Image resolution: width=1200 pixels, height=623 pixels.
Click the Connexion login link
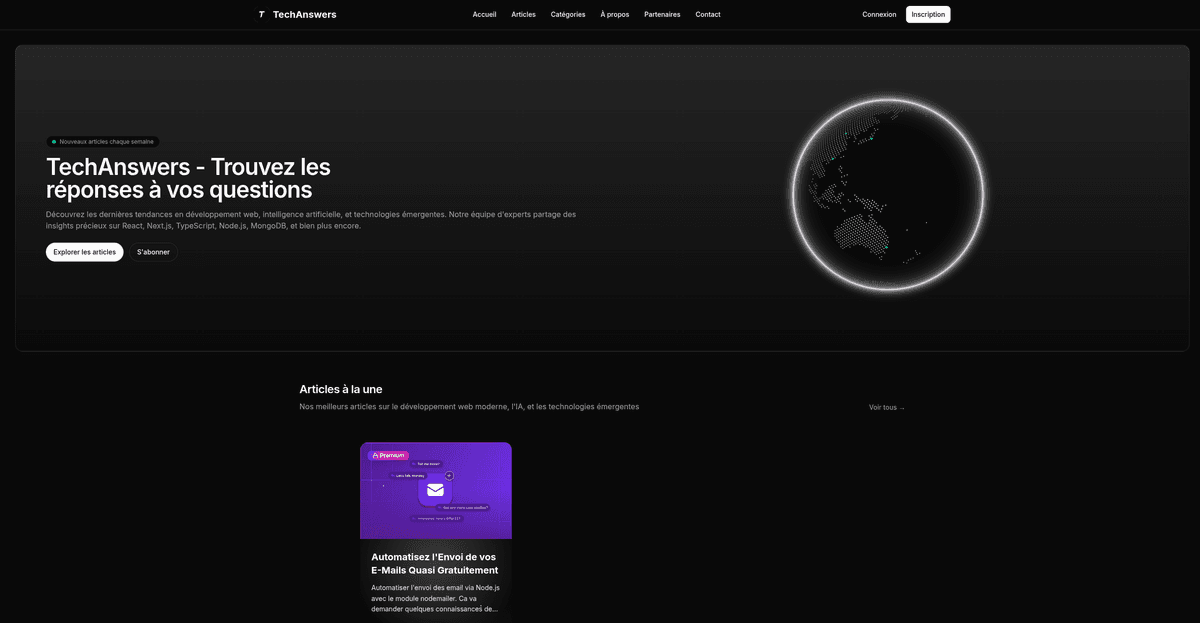pos(879,14)
